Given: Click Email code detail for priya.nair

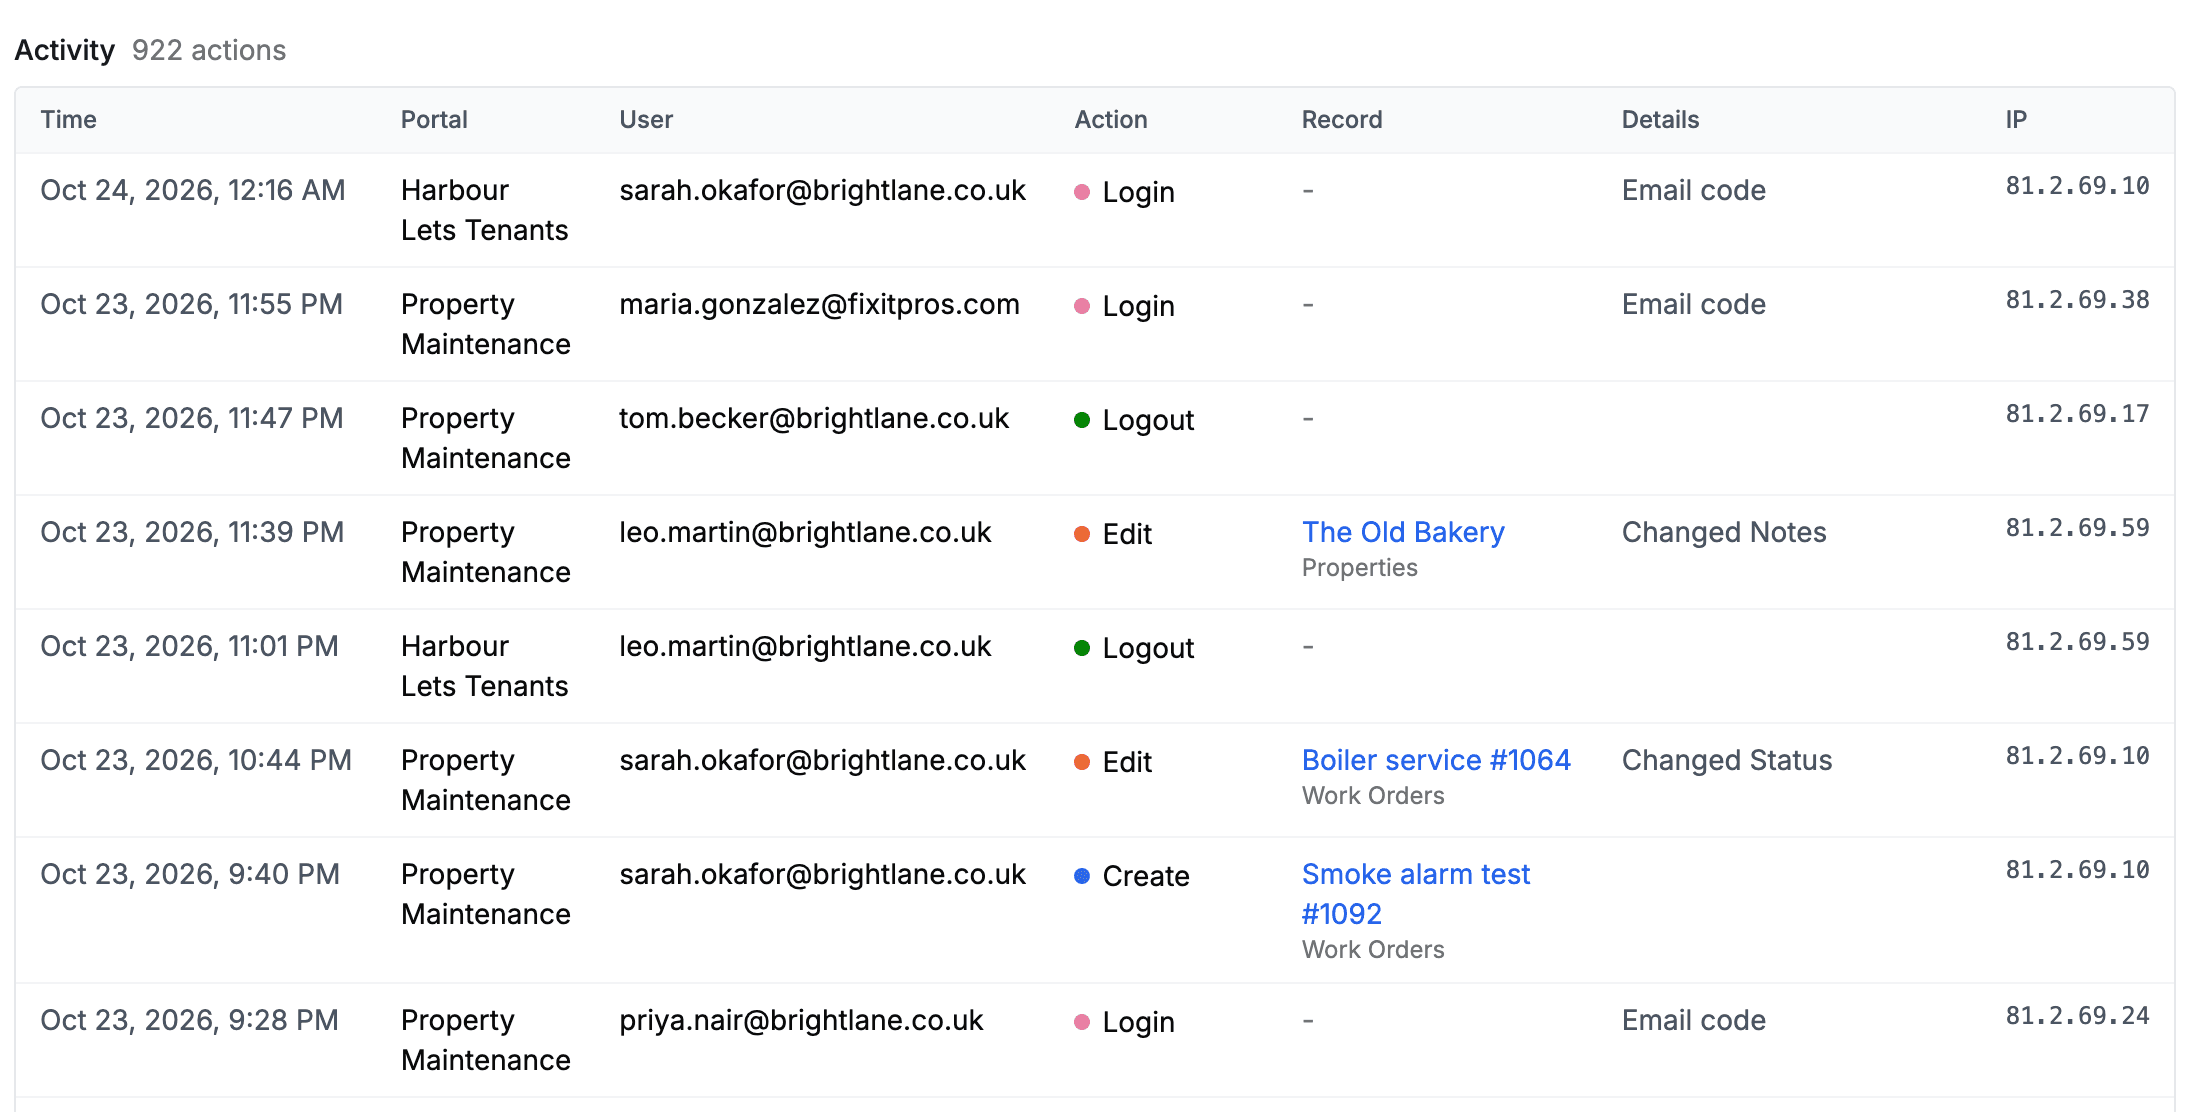Looking at the screenshot, I should pos(1694,1020).
